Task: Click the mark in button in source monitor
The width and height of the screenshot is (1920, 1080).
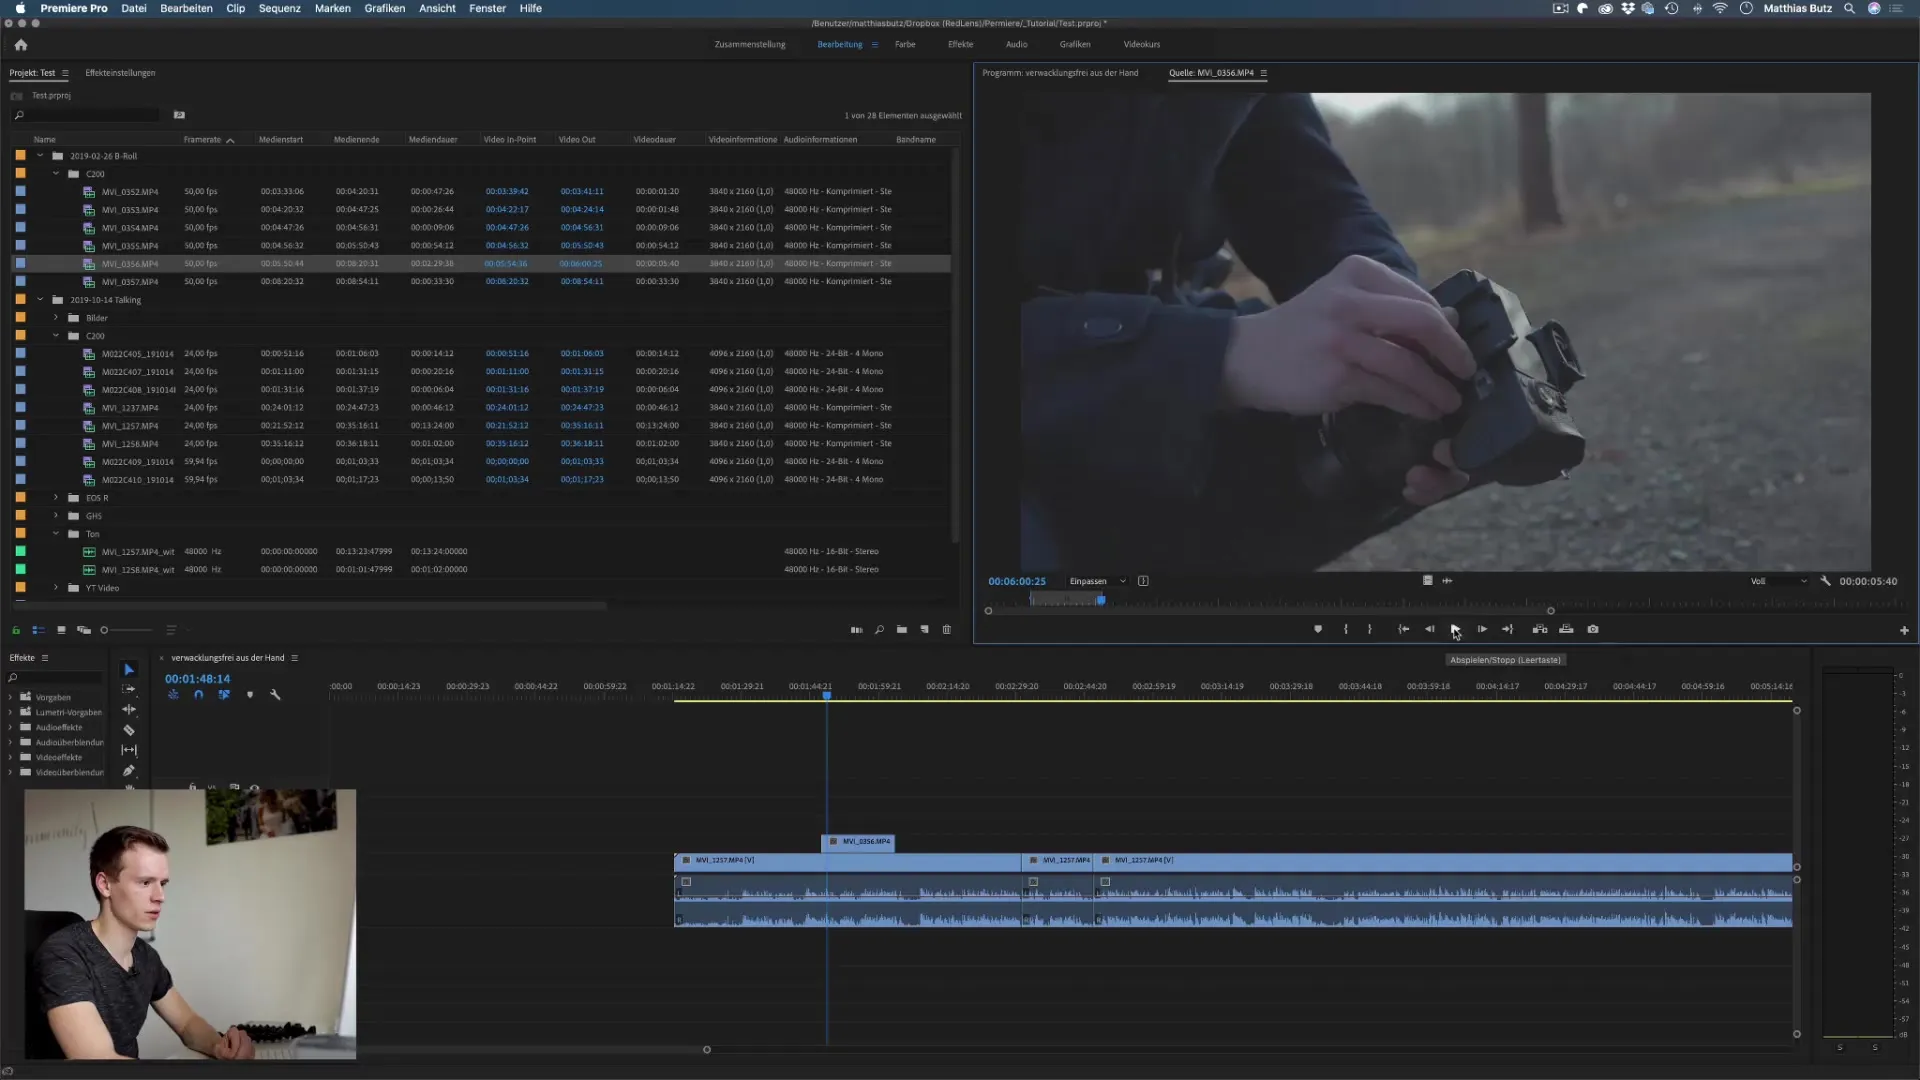Action: coord(1345,629)
